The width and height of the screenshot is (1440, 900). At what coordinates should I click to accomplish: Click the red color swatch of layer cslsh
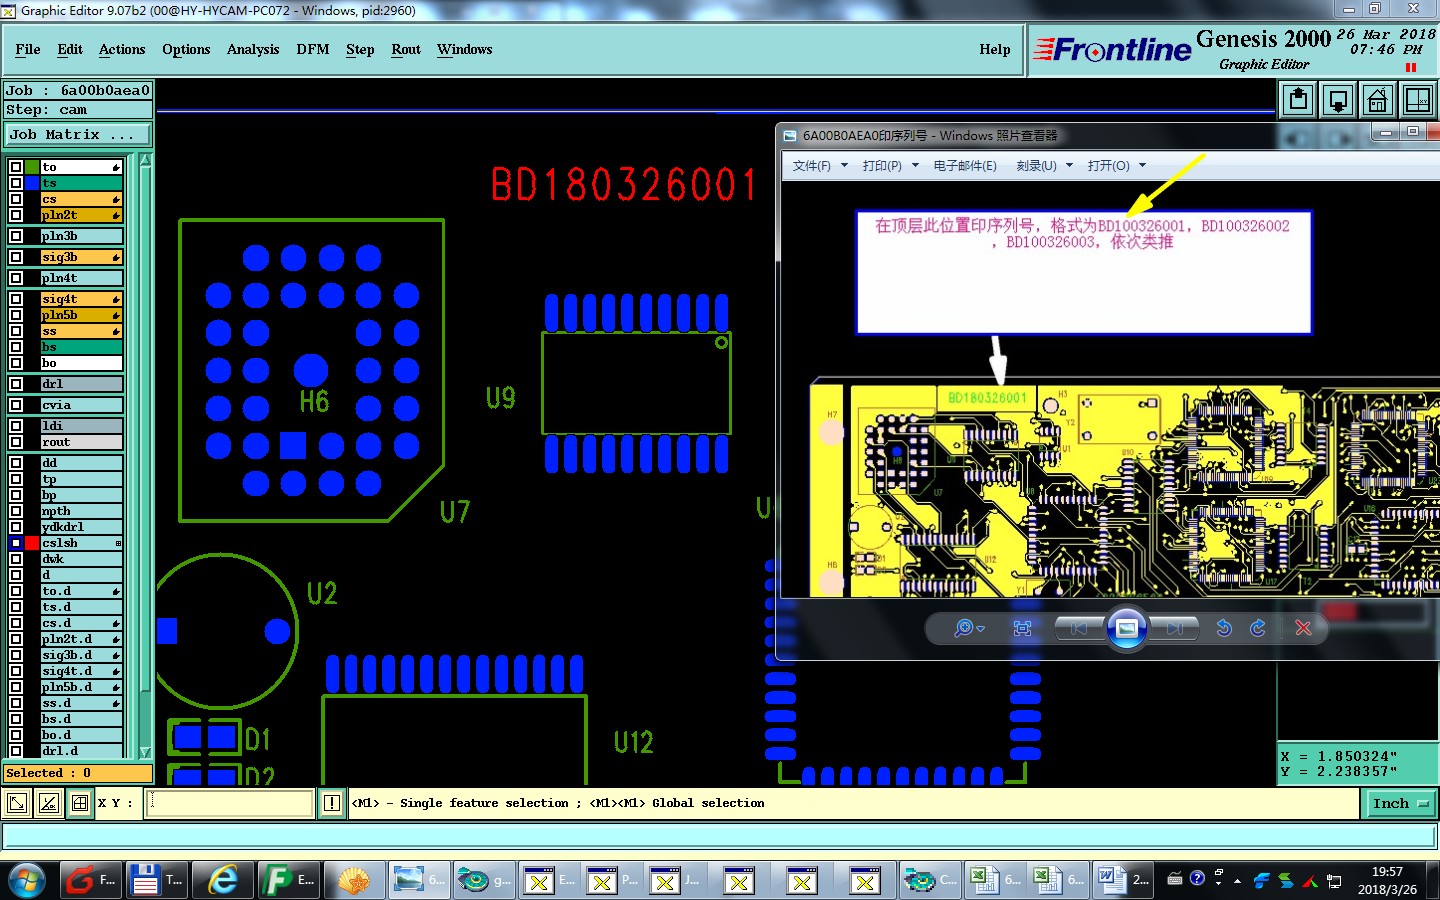click(32, 543)
